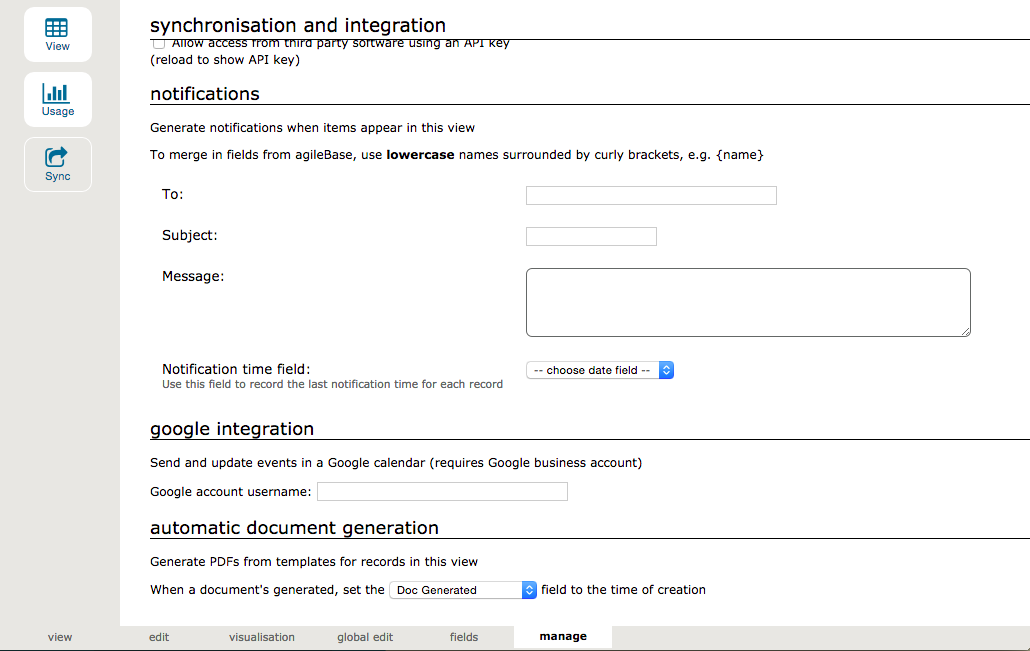Click the 'automatic document generation' heading
Image resolution: width=1030 pixels, height=651 pixels.
[294, 528]
